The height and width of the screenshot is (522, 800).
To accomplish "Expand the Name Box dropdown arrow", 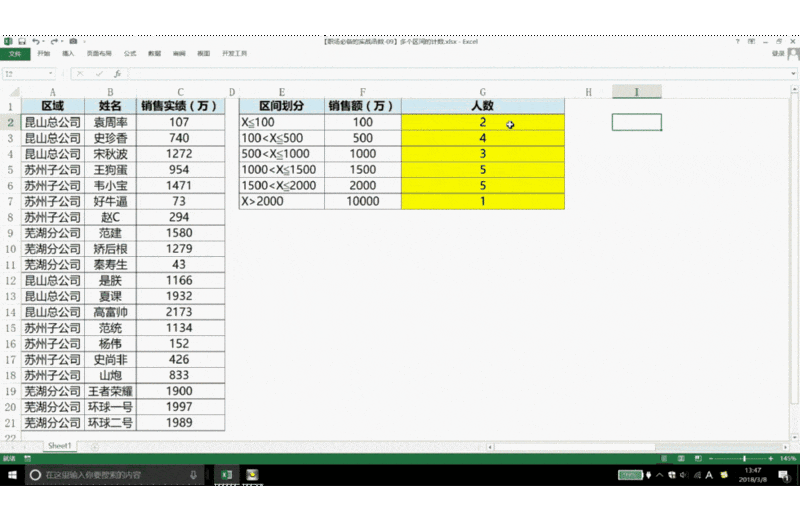I will [51, 74].
